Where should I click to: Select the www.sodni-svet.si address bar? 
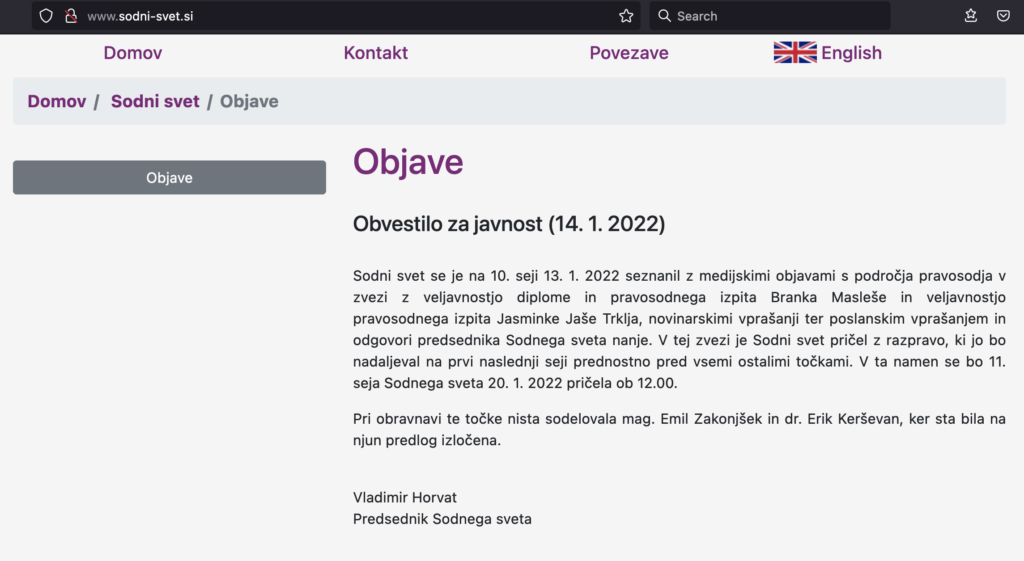pos(336,16)
